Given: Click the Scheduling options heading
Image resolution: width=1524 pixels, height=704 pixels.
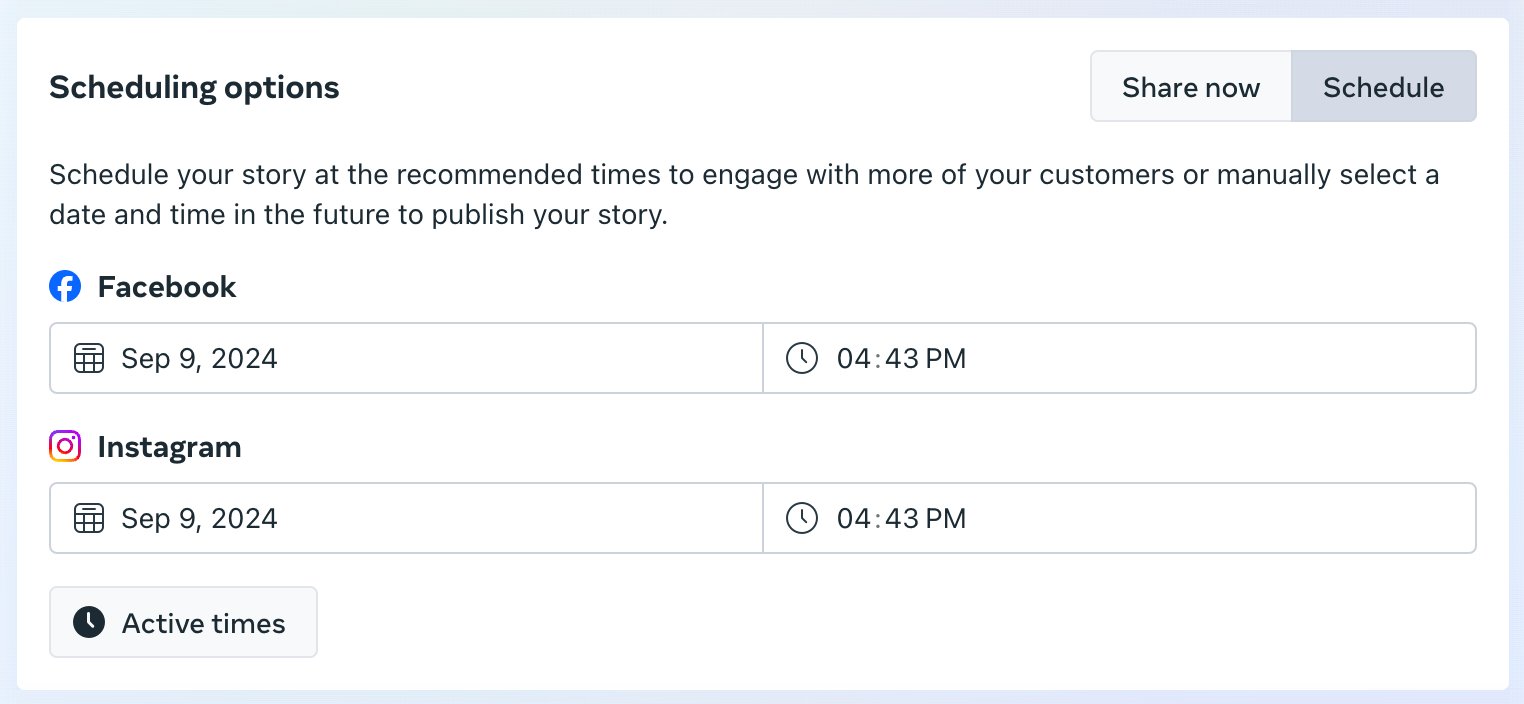Looking at the screenshot, I should (194, 88).
